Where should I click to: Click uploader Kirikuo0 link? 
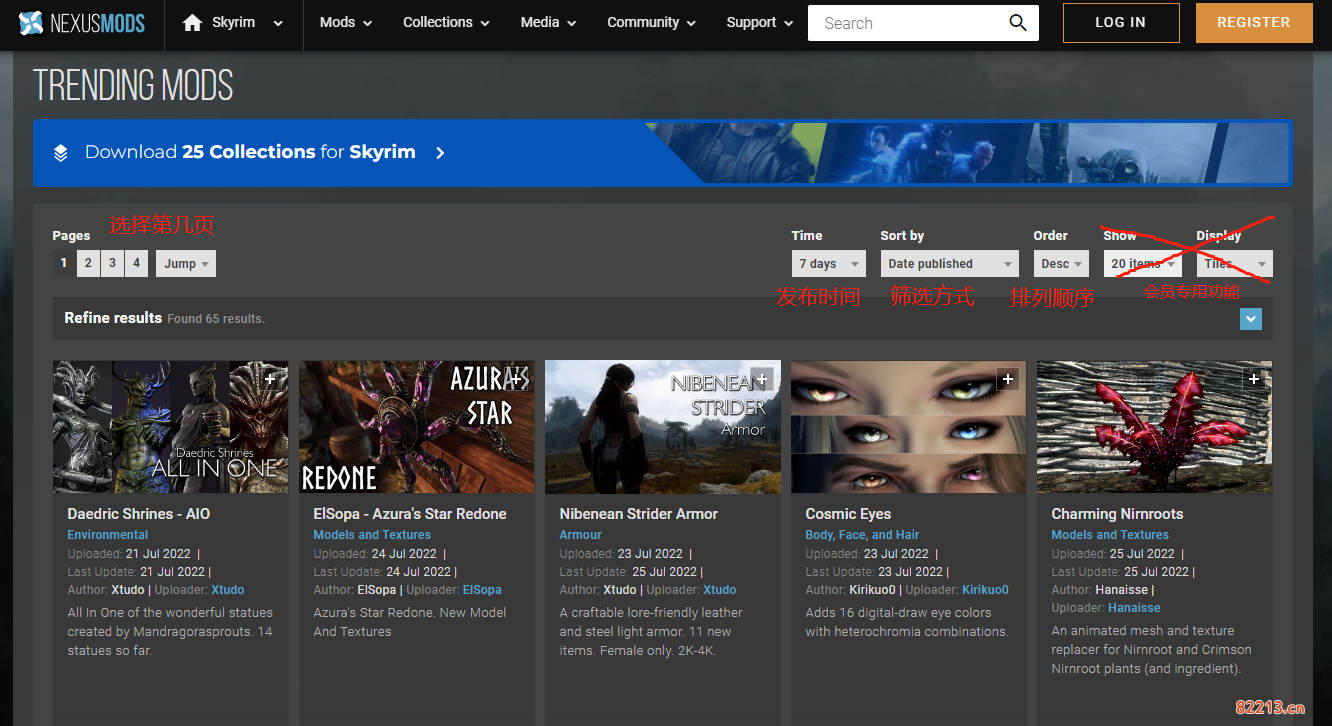985,590
